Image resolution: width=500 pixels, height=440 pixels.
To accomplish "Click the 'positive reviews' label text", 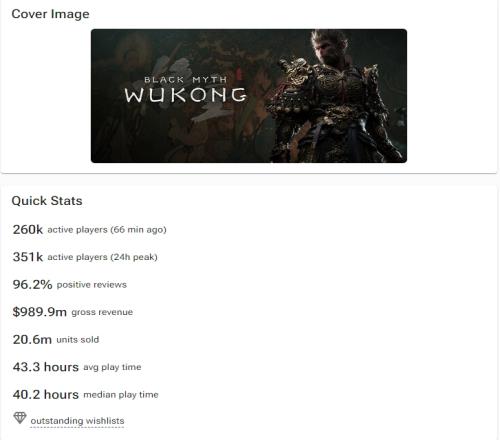I will (92, 285).
